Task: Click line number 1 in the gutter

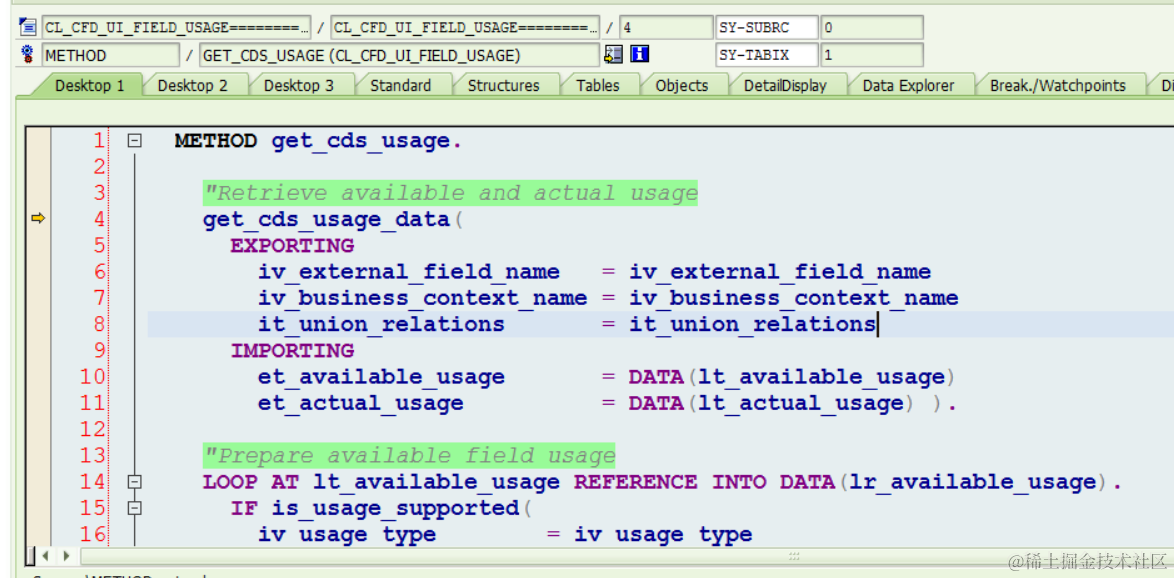Action: pos(98,140)
